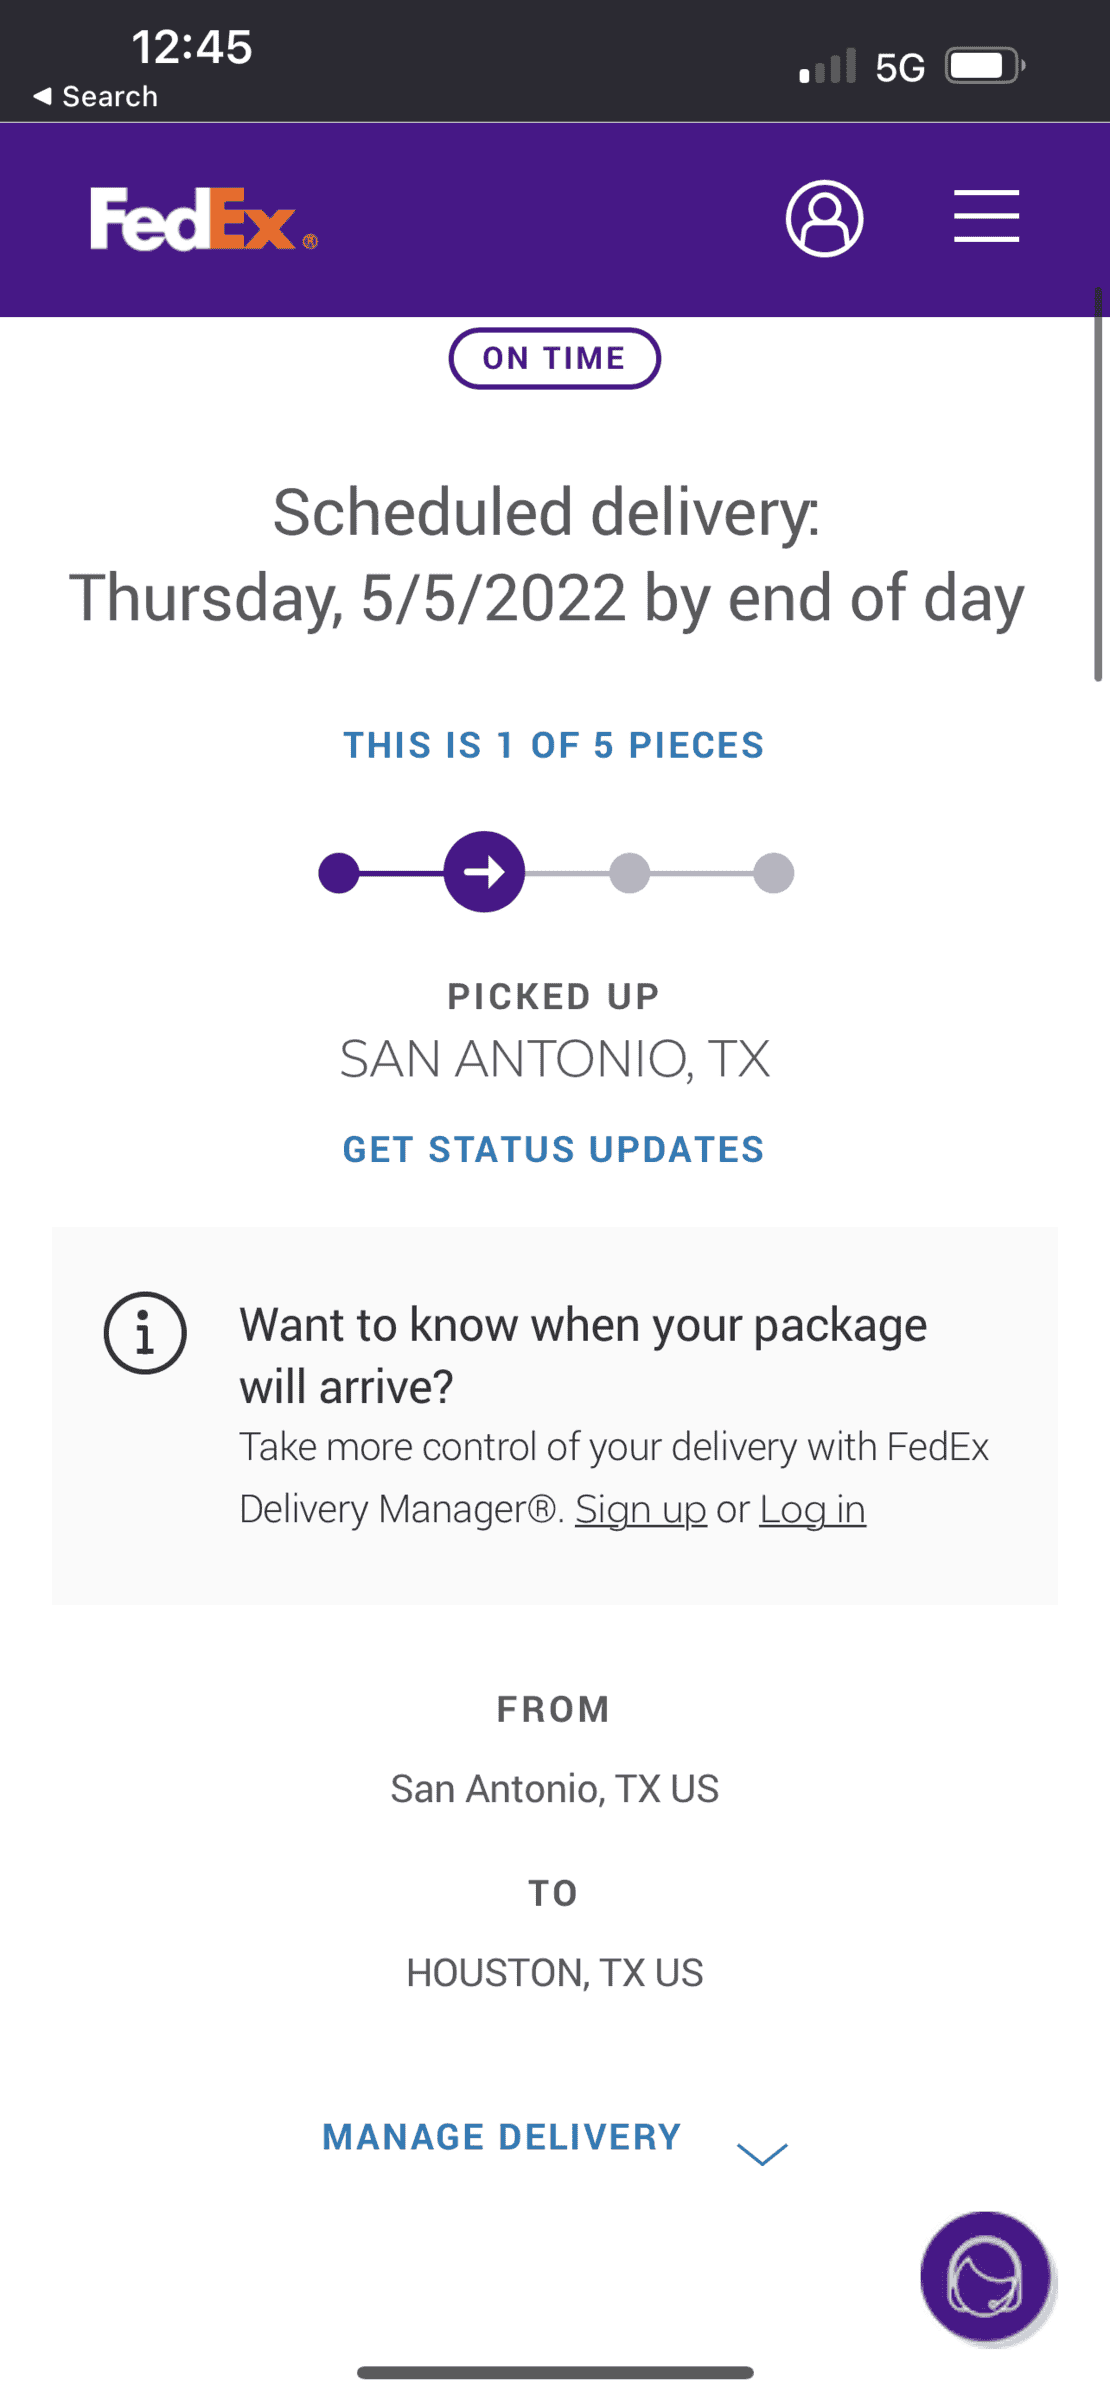The image size is (1110, 2400).
Task: Open THIS IS 1 OF 5 PIECES link
Action: [554, 745]
